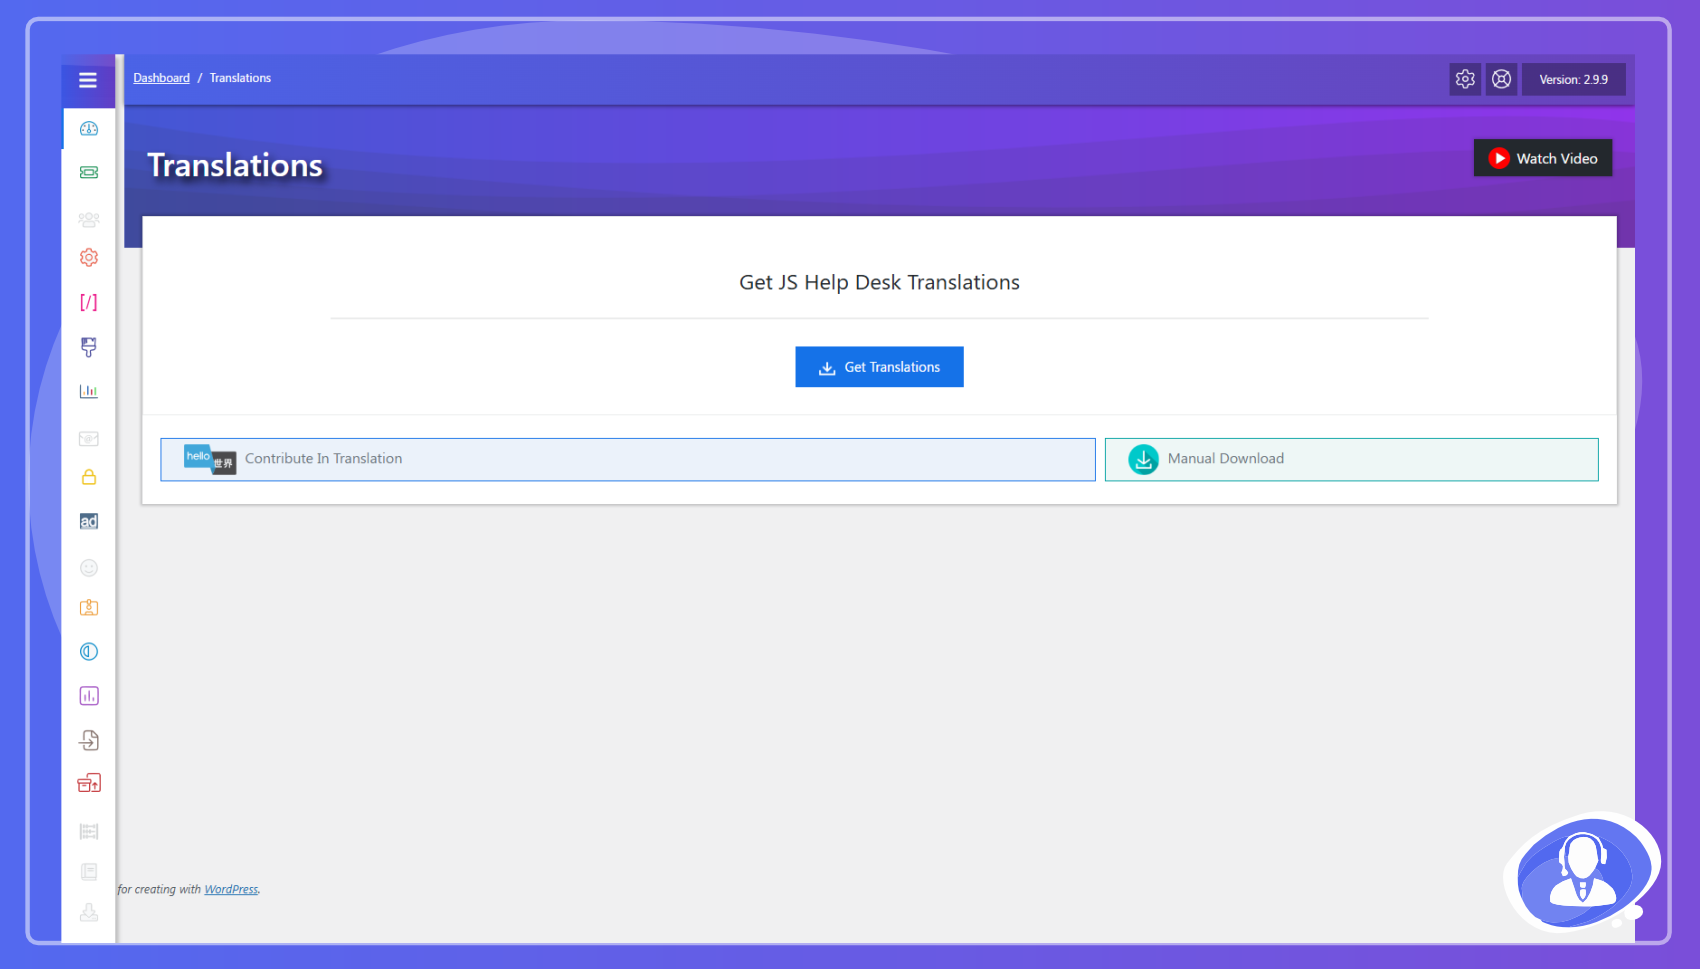Open the blue half-circle contrast icon
1700x969 pixels.
(x=89, y=652)
